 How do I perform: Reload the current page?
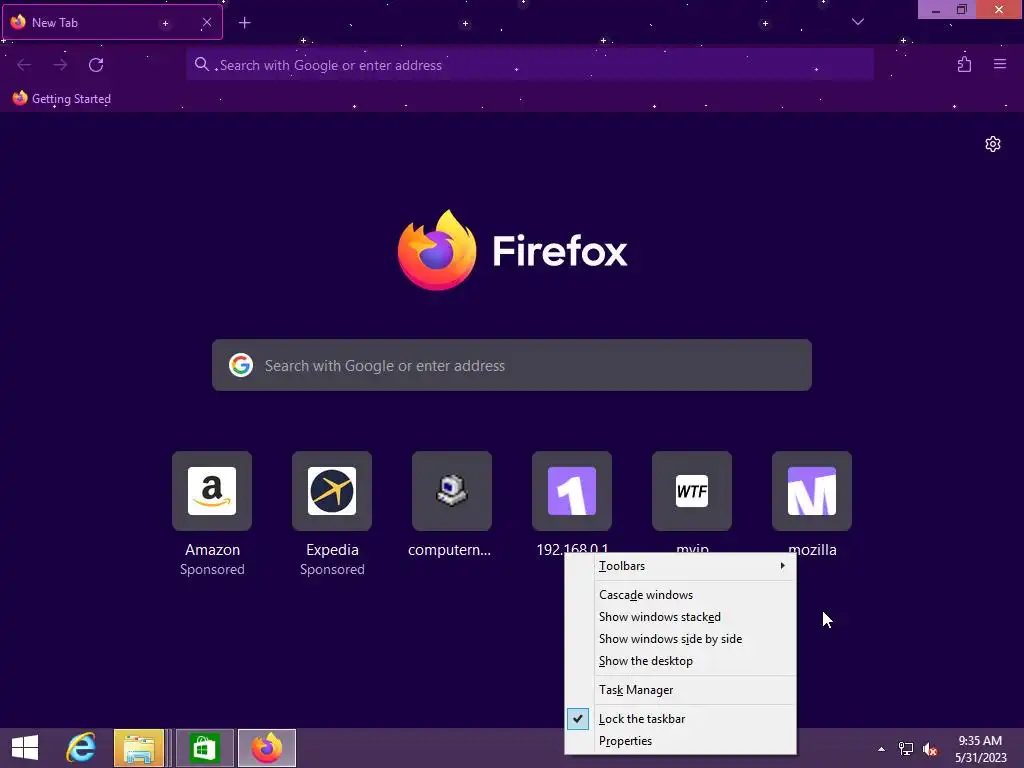96,65
